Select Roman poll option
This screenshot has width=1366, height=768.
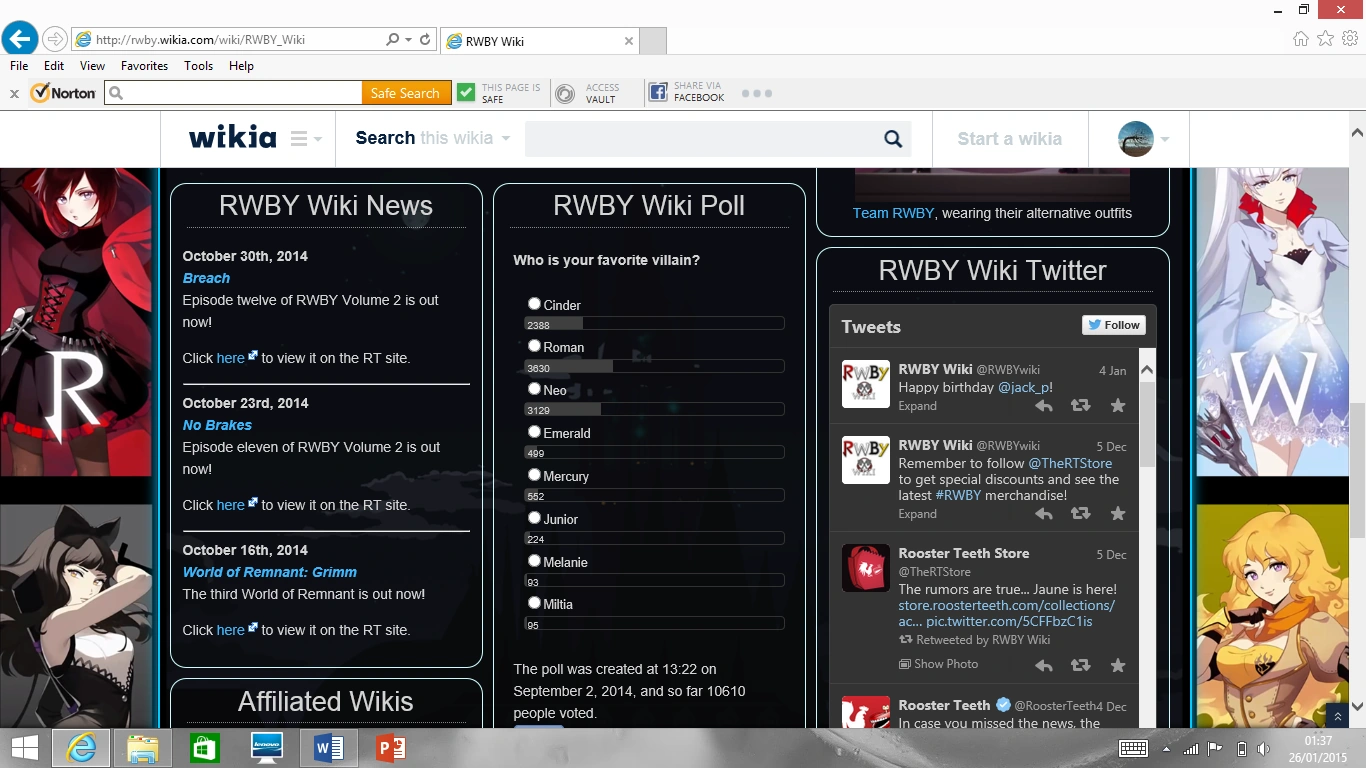click(534, 346)
